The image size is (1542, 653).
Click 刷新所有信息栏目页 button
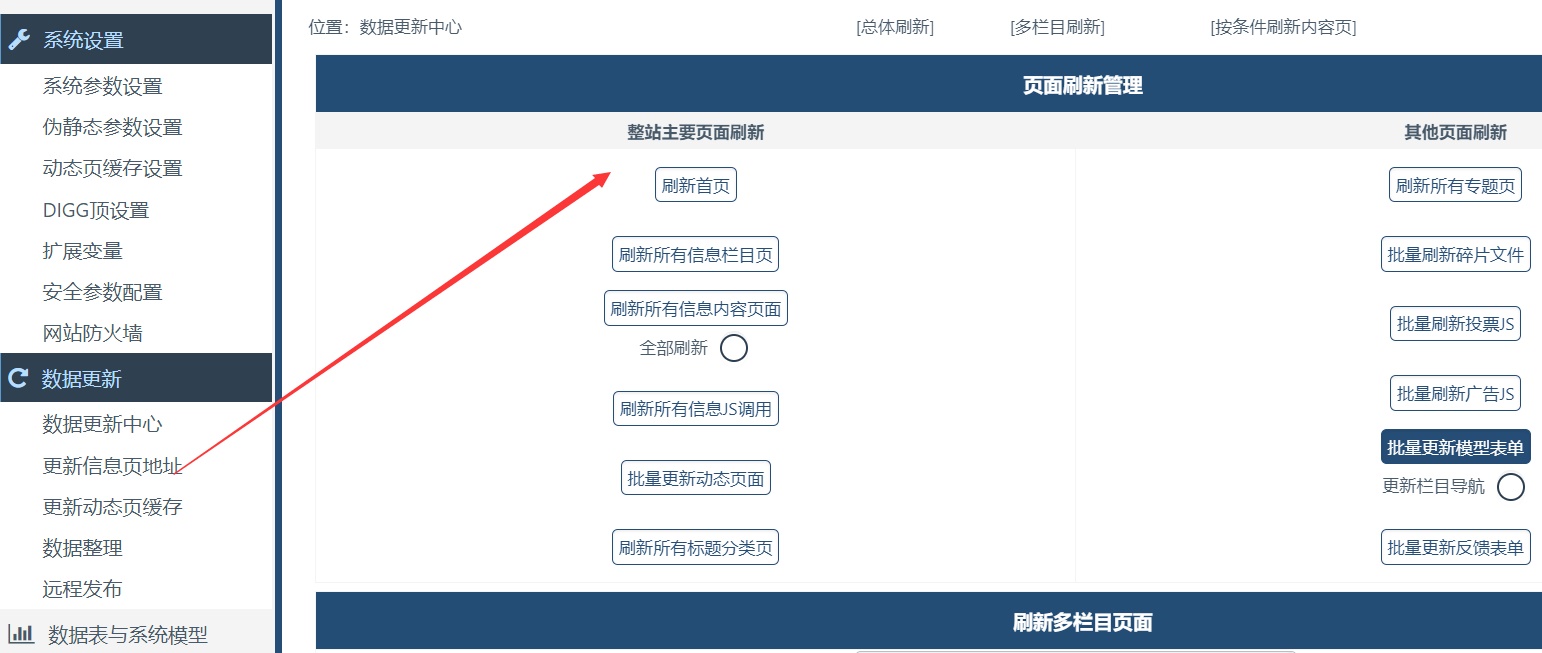point(695,254)
